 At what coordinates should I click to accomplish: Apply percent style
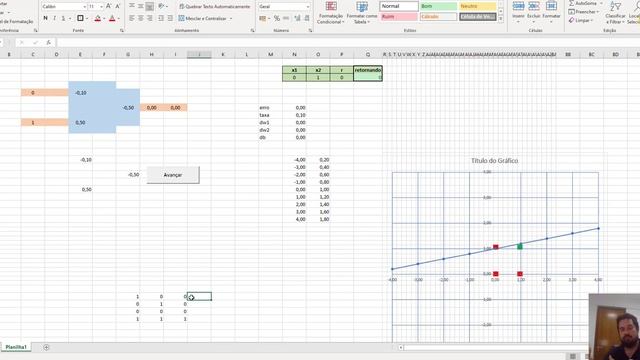tap(277, 18)
